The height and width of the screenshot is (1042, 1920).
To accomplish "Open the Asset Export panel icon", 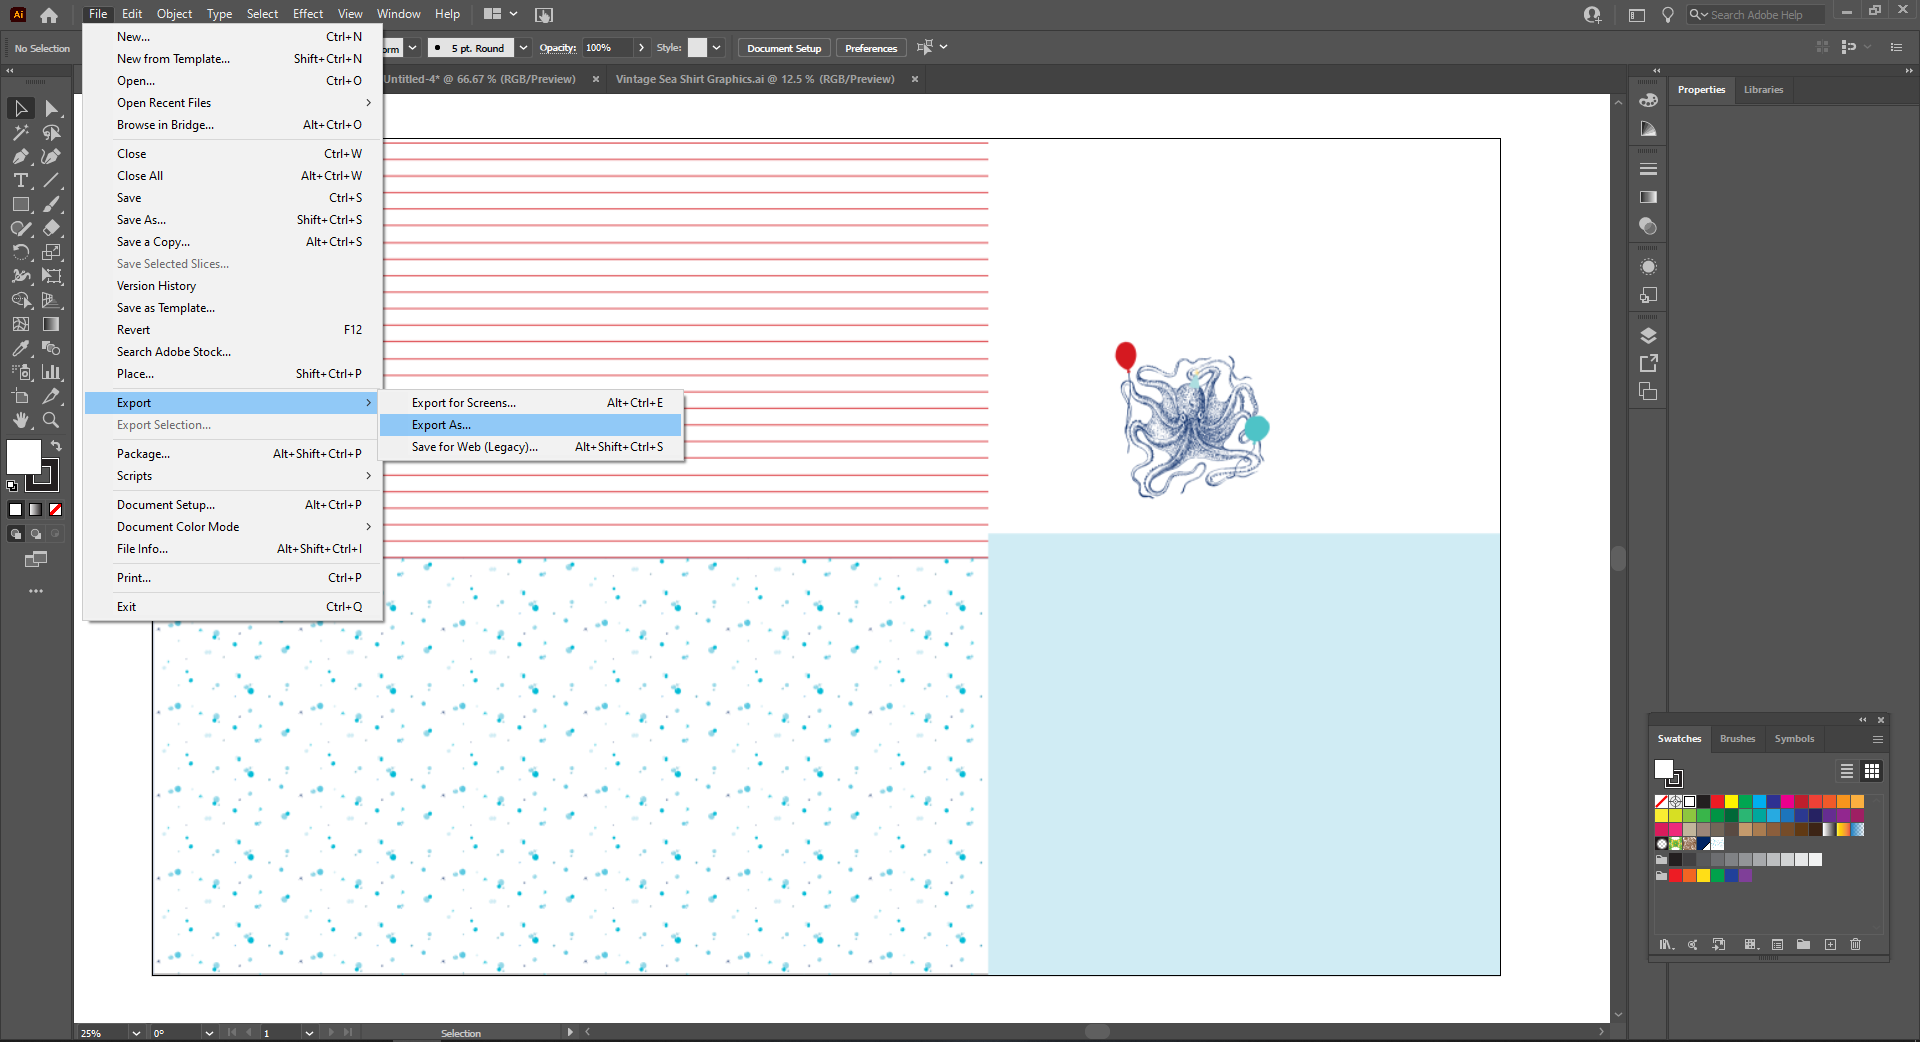I will [x=1648, y=363].
